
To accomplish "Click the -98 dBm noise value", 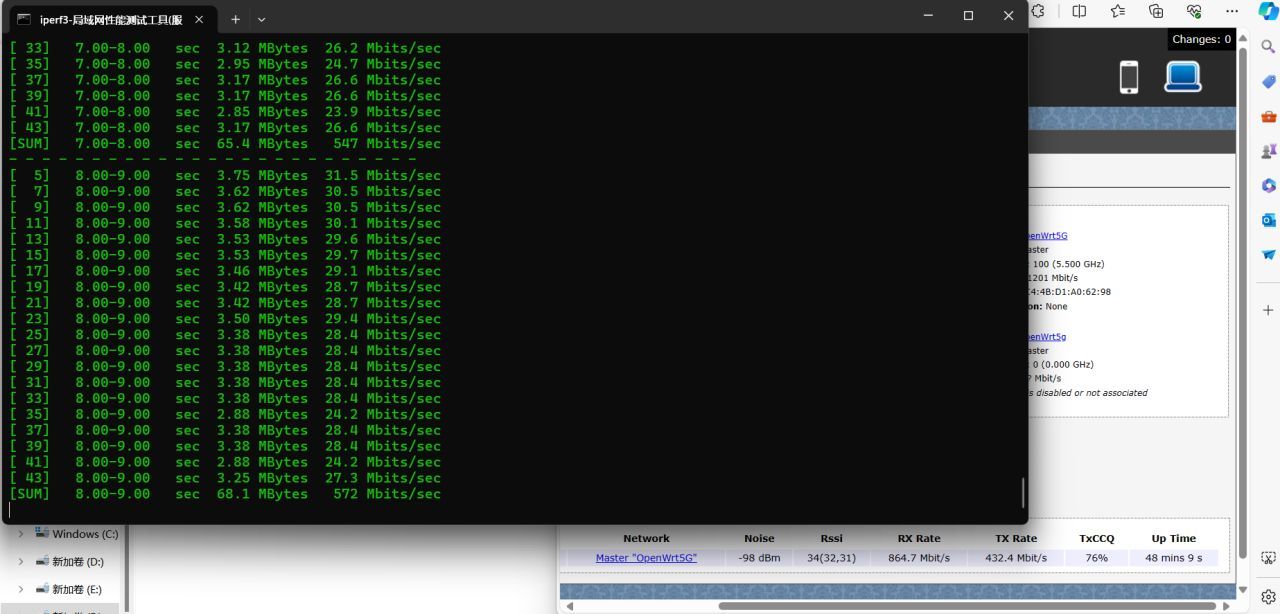I will [x=759, y=558].
